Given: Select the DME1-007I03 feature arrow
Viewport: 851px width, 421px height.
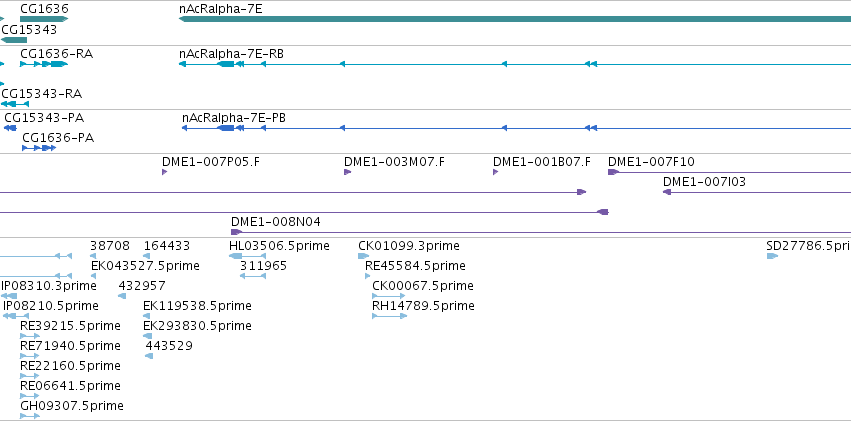Looking at the screenshot, I should coord(667,192).
